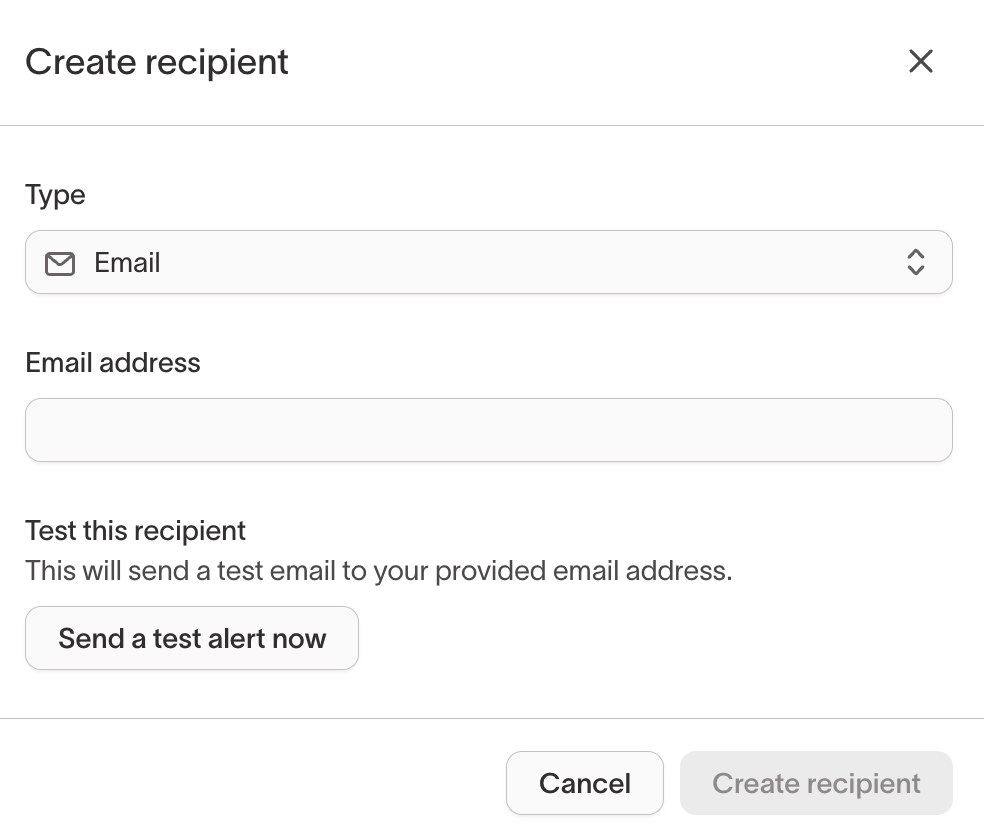This screenshot has width=984, height=832.
Task: Cancel creating the recipient
Action: 585,783
